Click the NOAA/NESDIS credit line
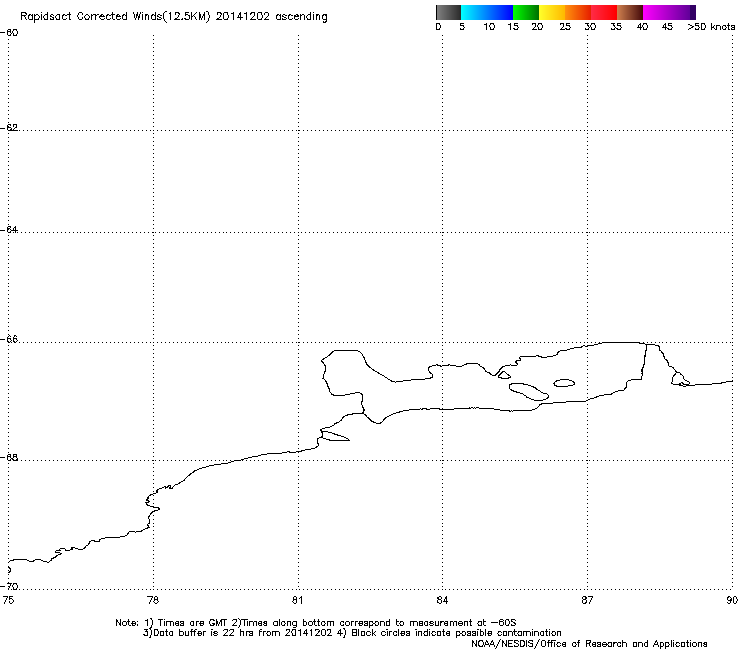This screenshot has width=740, height=650. click(589, 644)
